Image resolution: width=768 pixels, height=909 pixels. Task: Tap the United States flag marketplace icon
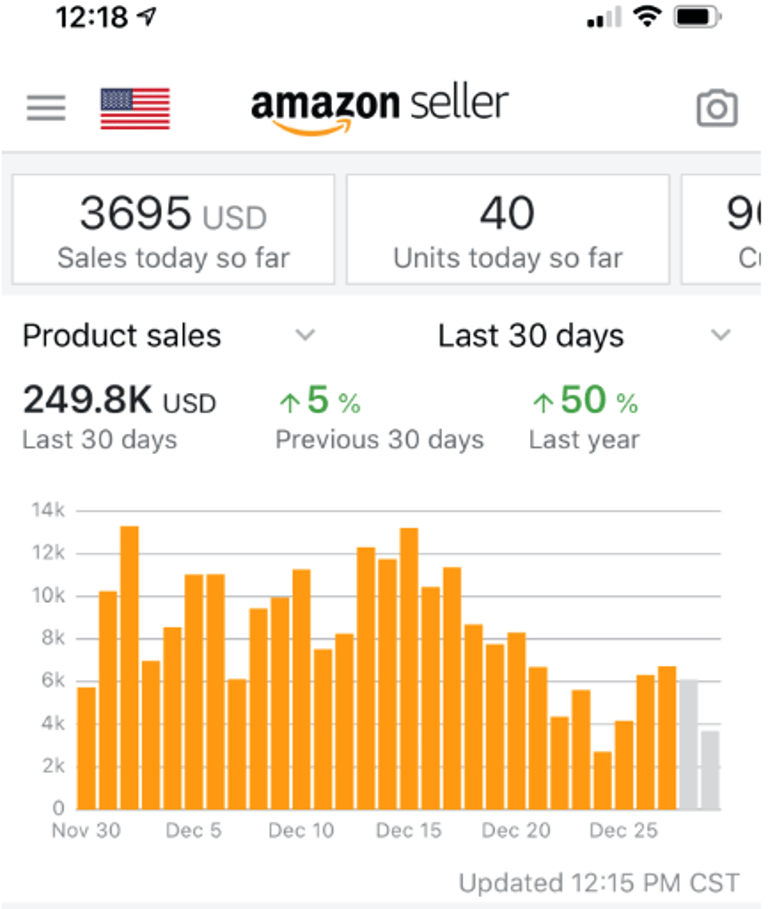pyautogui.click(x=135, y=108)
